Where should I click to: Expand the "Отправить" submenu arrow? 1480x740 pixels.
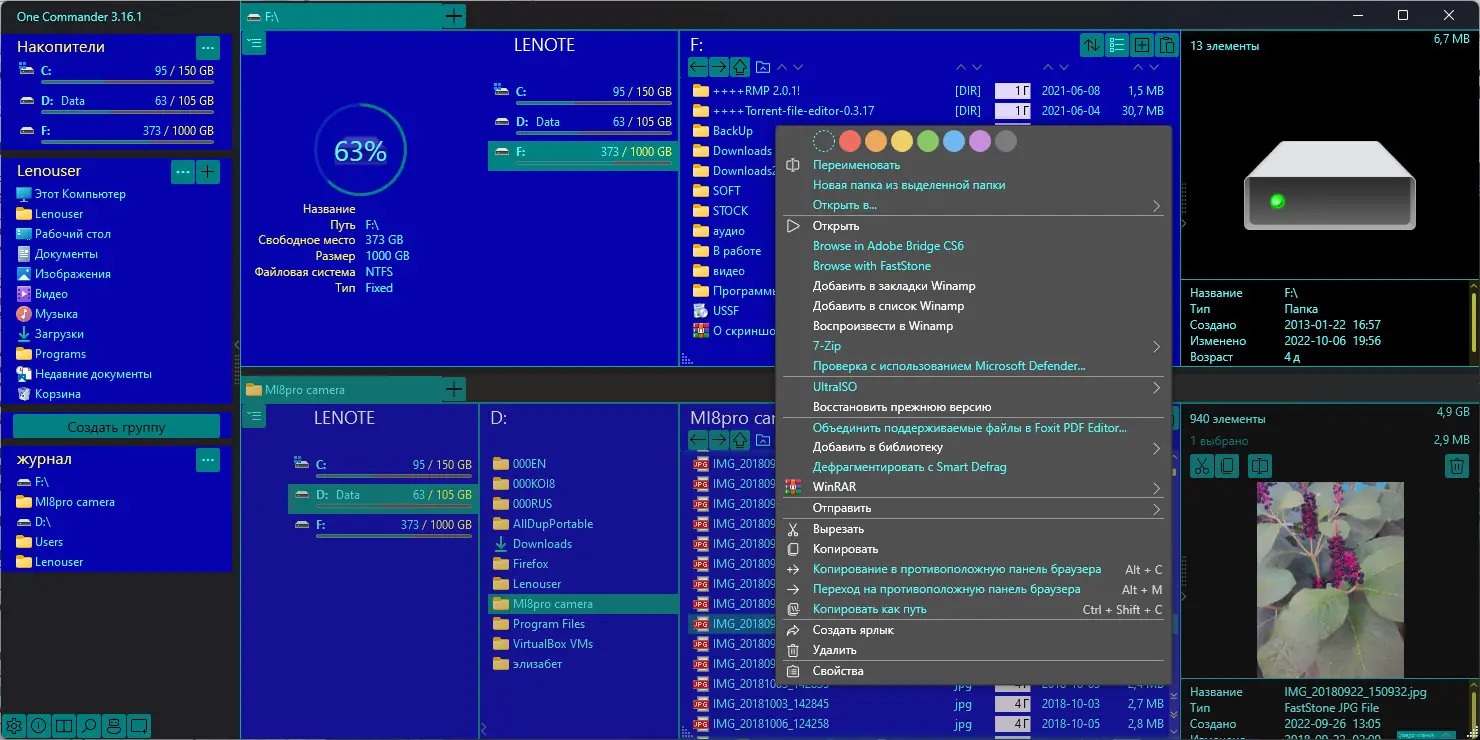pos(1156,508)
